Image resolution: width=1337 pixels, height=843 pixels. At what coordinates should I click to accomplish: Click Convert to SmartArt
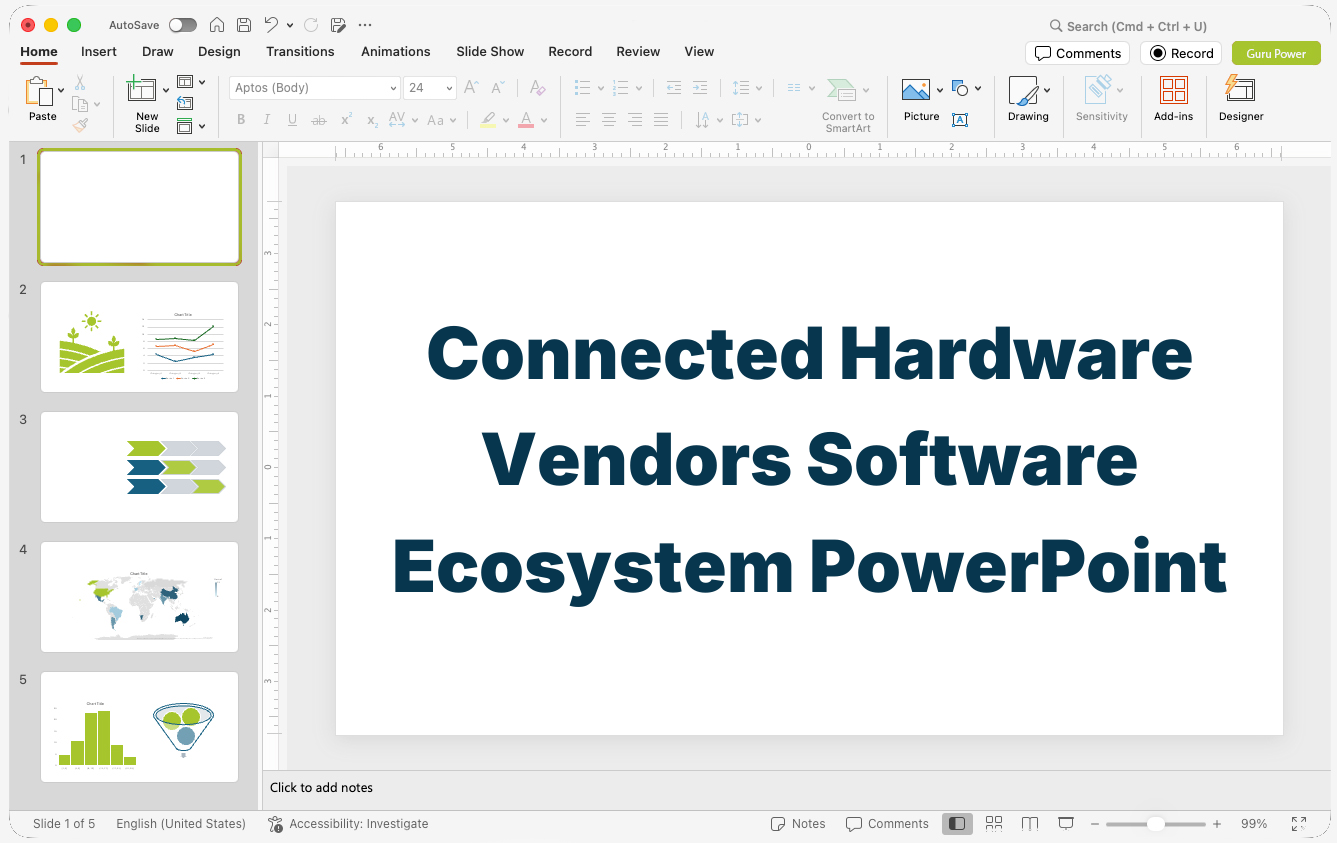coord(847,105)
